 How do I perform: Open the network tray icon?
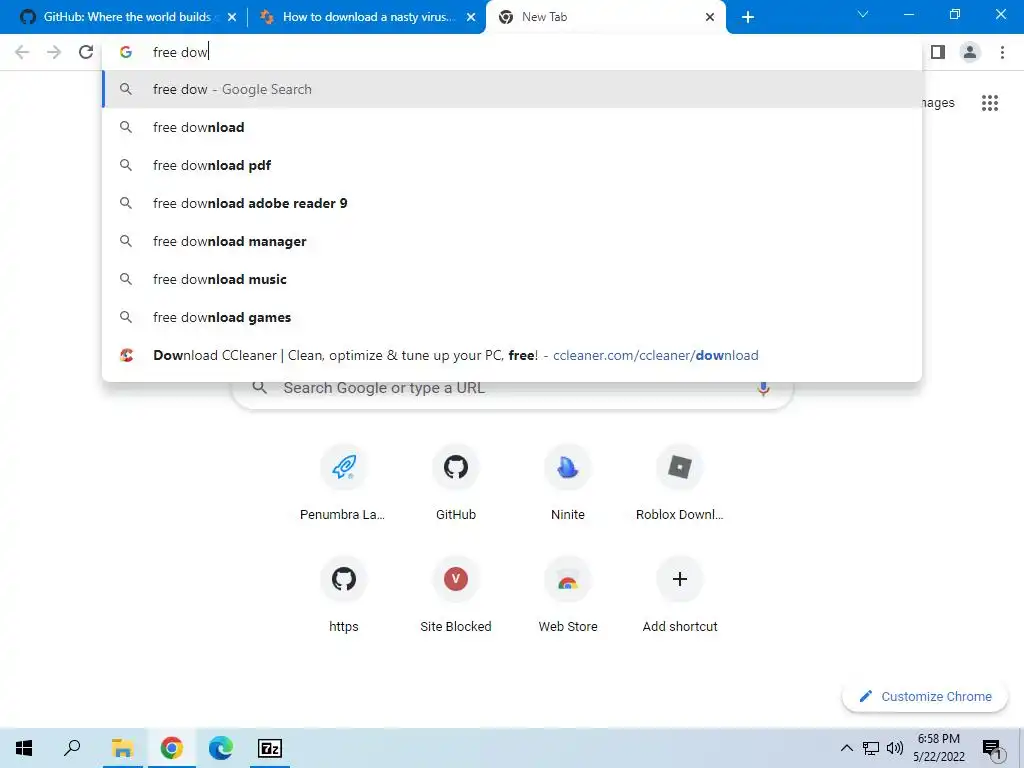(871, 748)
